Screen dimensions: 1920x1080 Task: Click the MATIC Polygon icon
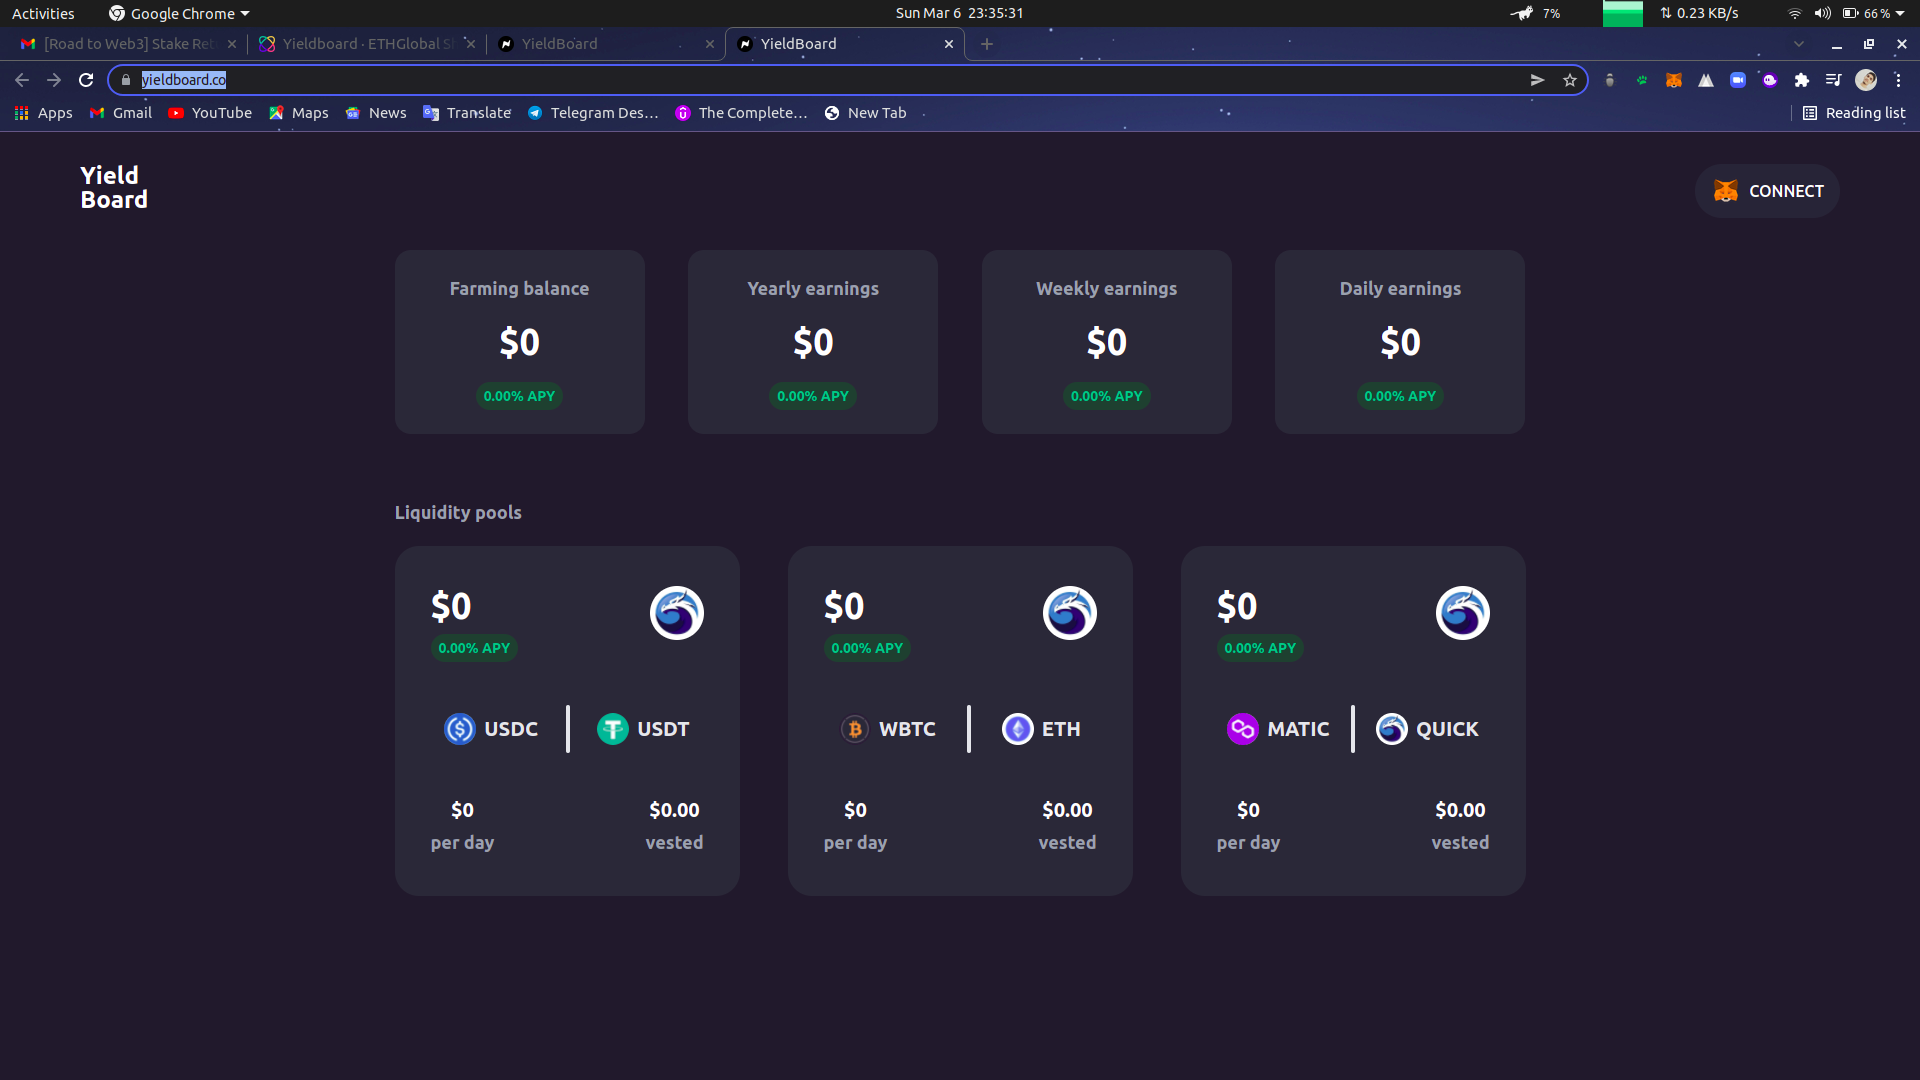(1242, 729)
